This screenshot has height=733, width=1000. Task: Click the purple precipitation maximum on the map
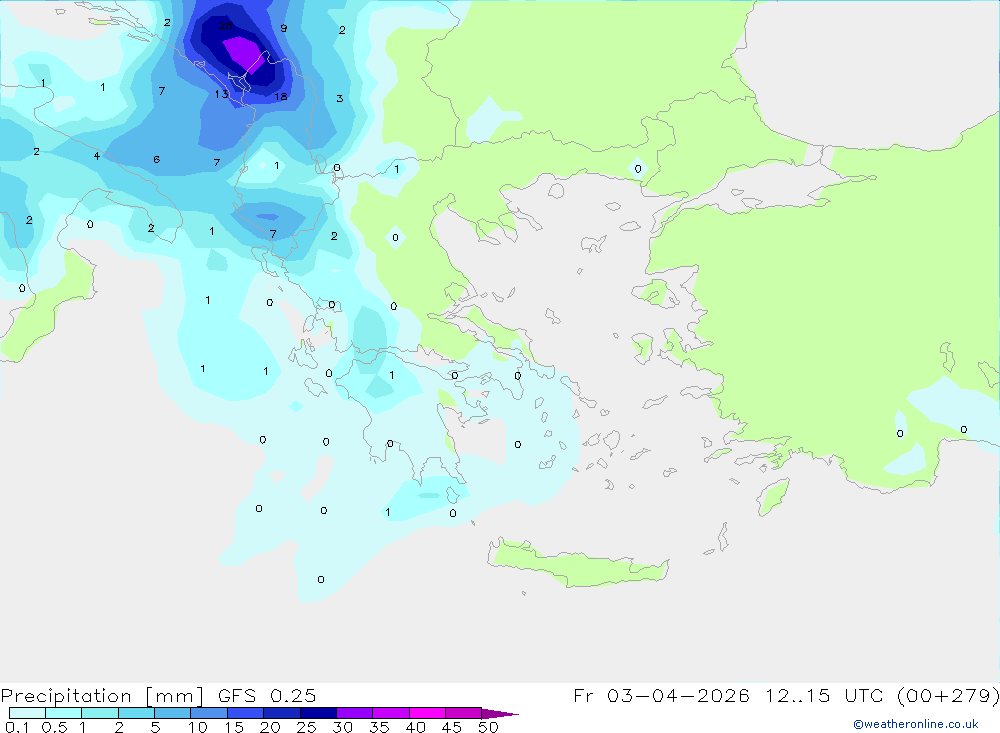(243, 54)
